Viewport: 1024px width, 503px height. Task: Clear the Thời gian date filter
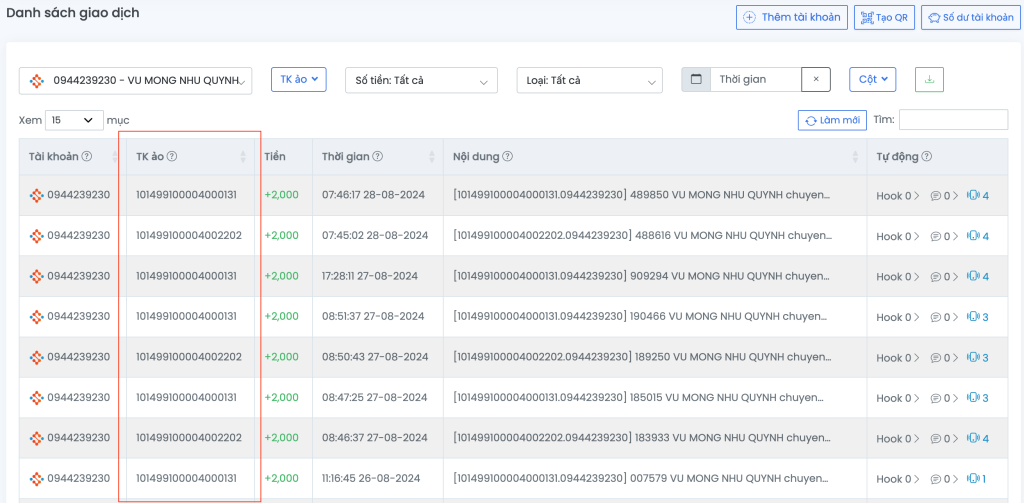tap(816, 80)
